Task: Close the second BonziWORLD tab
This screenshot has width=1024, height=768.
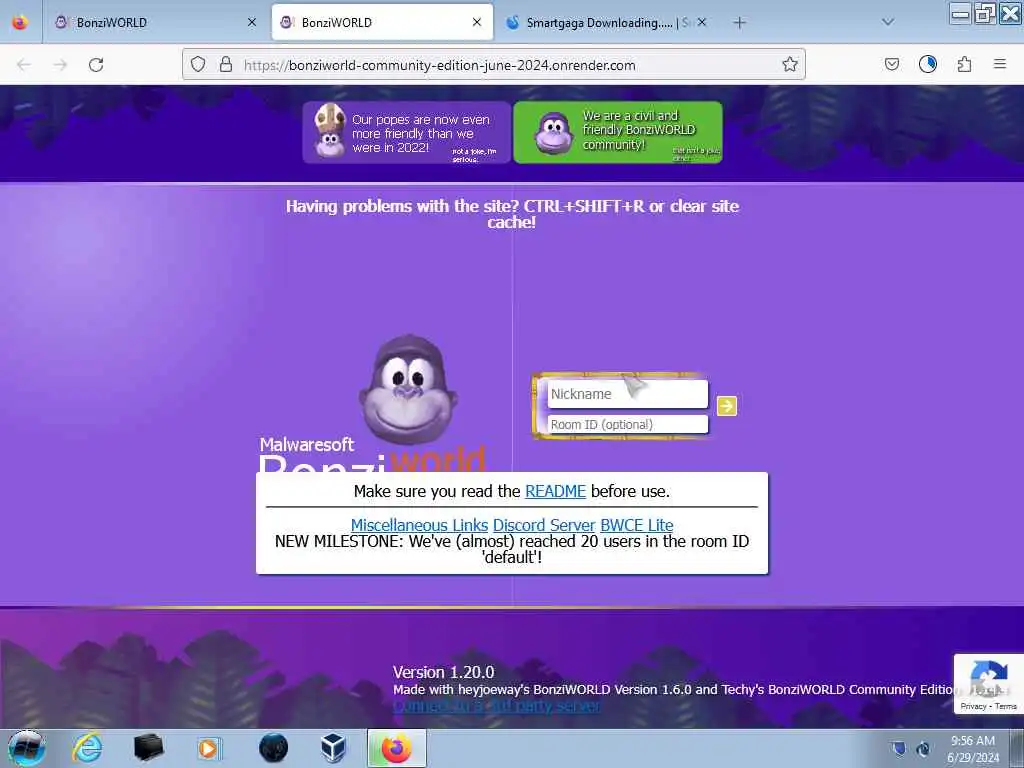Action: 477,22
